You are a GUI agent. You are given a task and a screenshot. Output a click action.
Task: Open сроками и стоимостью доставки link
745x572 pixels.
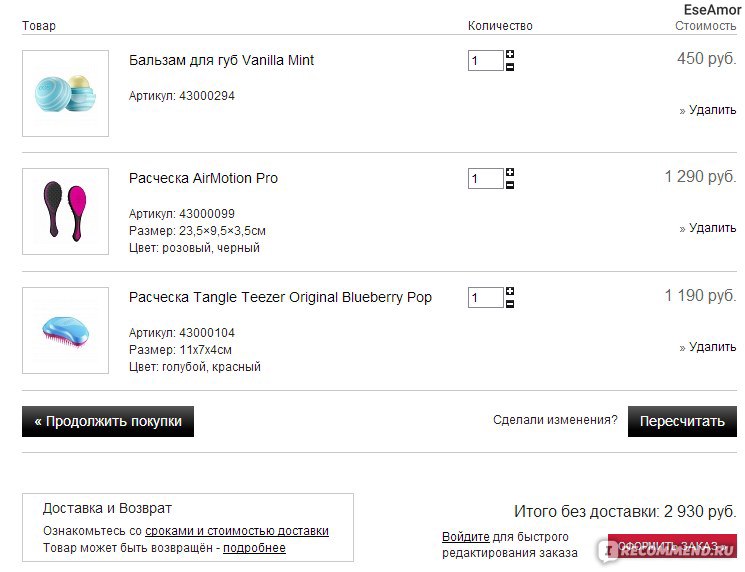(x=237, y=531)
